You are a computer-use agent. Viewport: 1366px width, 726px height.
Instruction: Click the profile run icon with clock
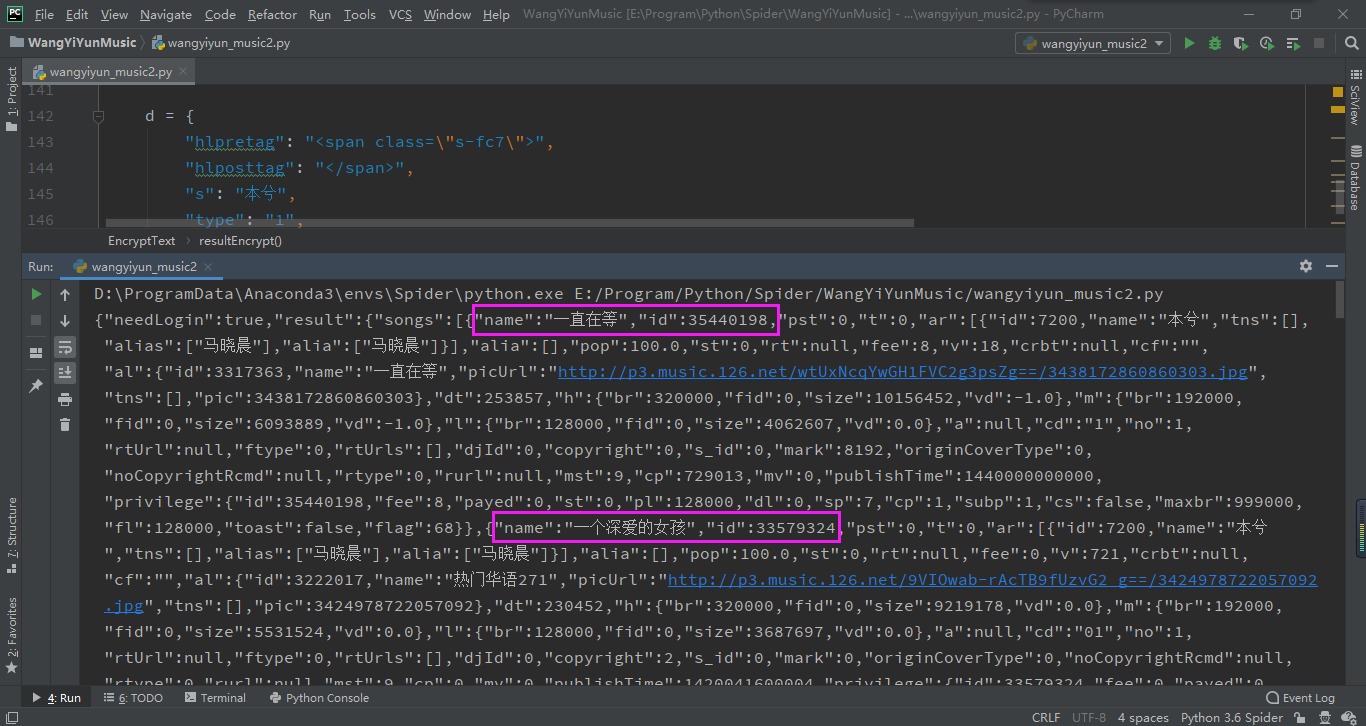tap(1267, 43)
